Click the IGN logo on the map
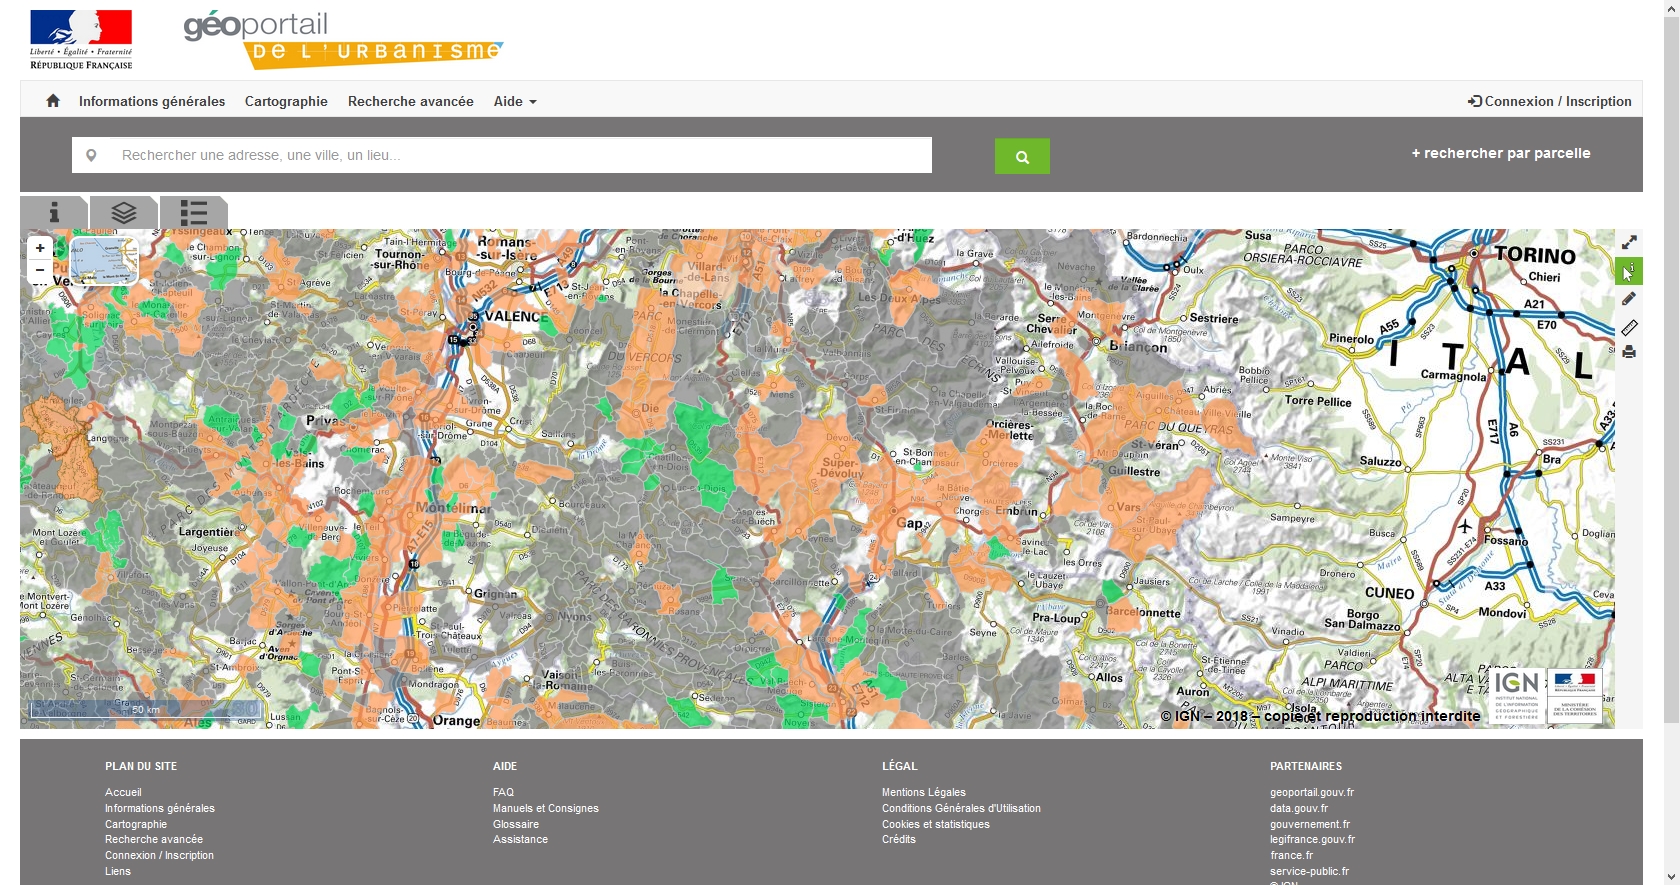Image resolution: width=1680 pixels, height=885 pixels. point(1517,695)
